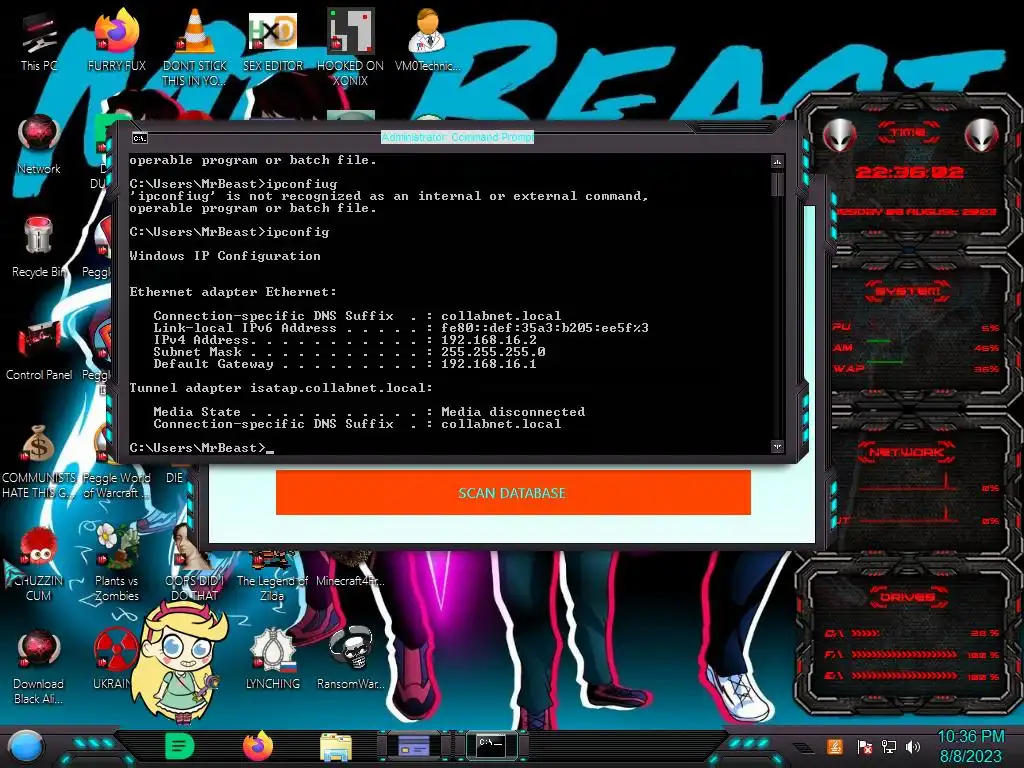Open the HxD hex editor shortcut

pyautogui.click(x=272, y=40)
